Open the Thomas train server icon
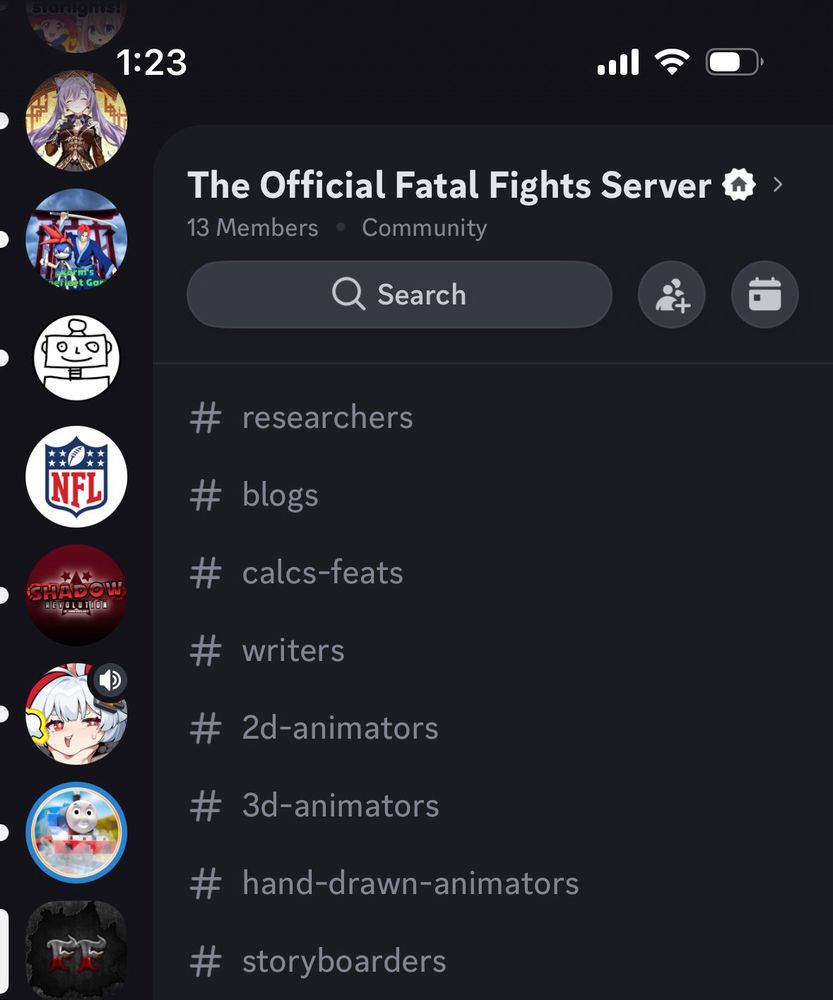Image resolution: width=833 pixels, height=1000 pixels. (76, 832)
